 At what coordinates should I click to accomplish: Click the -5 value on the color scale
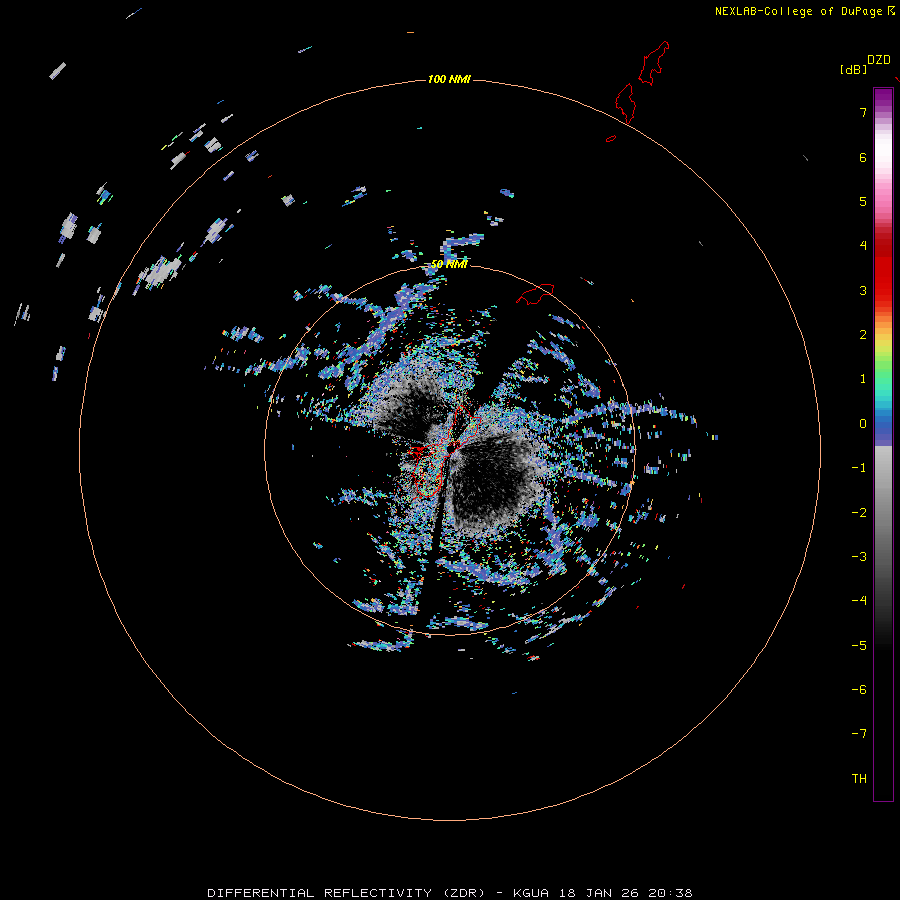(859, 646)
